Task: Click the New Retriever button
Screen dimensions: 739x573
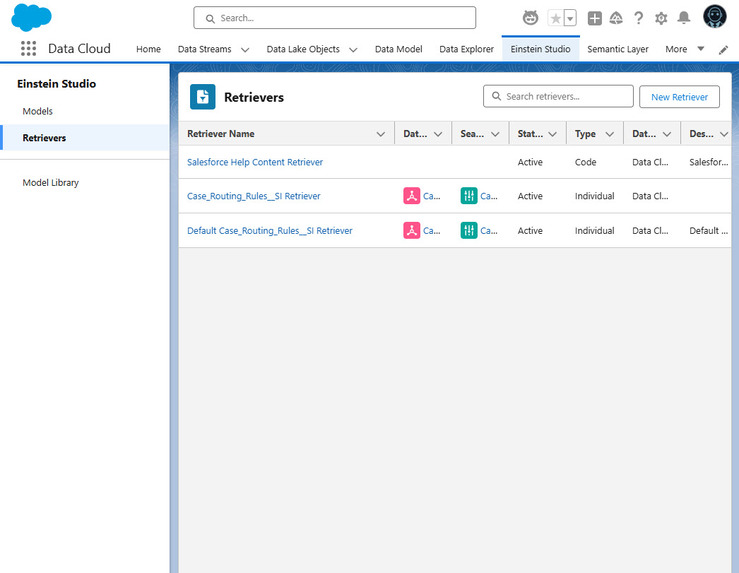Action: 679,97
